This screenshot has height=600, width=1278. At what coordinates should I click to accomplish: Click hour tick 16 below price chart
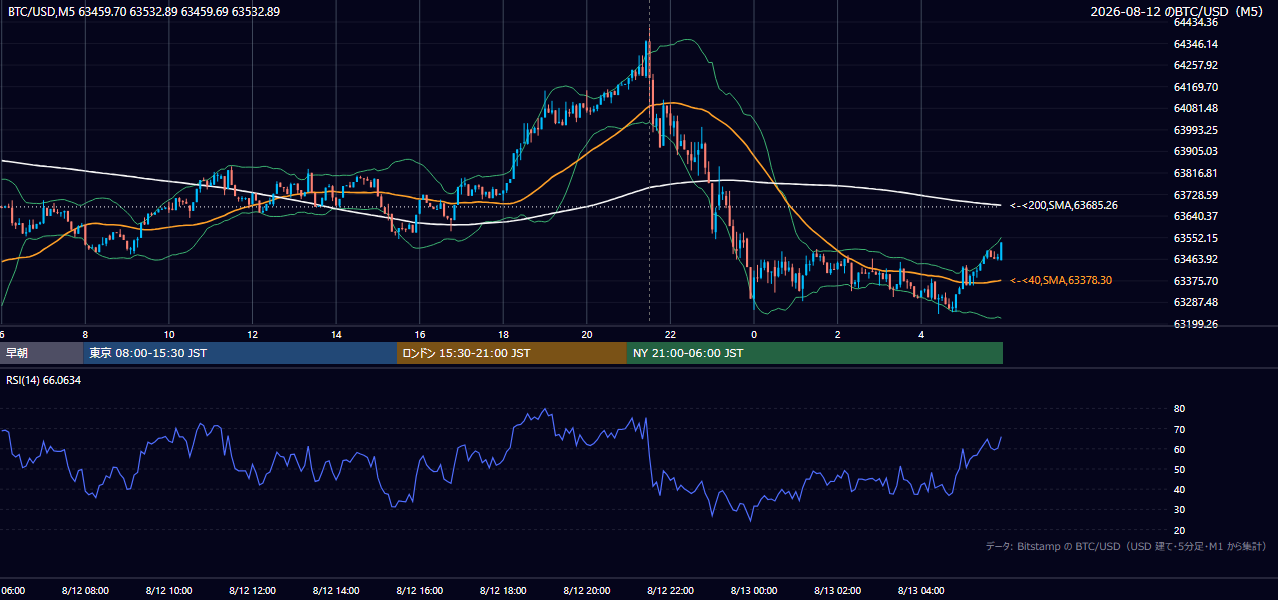420,334
